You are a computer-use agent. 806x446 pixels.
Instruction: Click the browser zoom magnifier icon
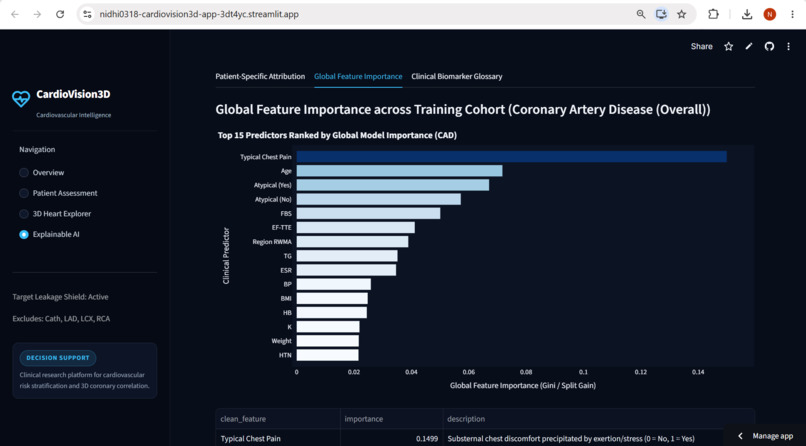641,14
